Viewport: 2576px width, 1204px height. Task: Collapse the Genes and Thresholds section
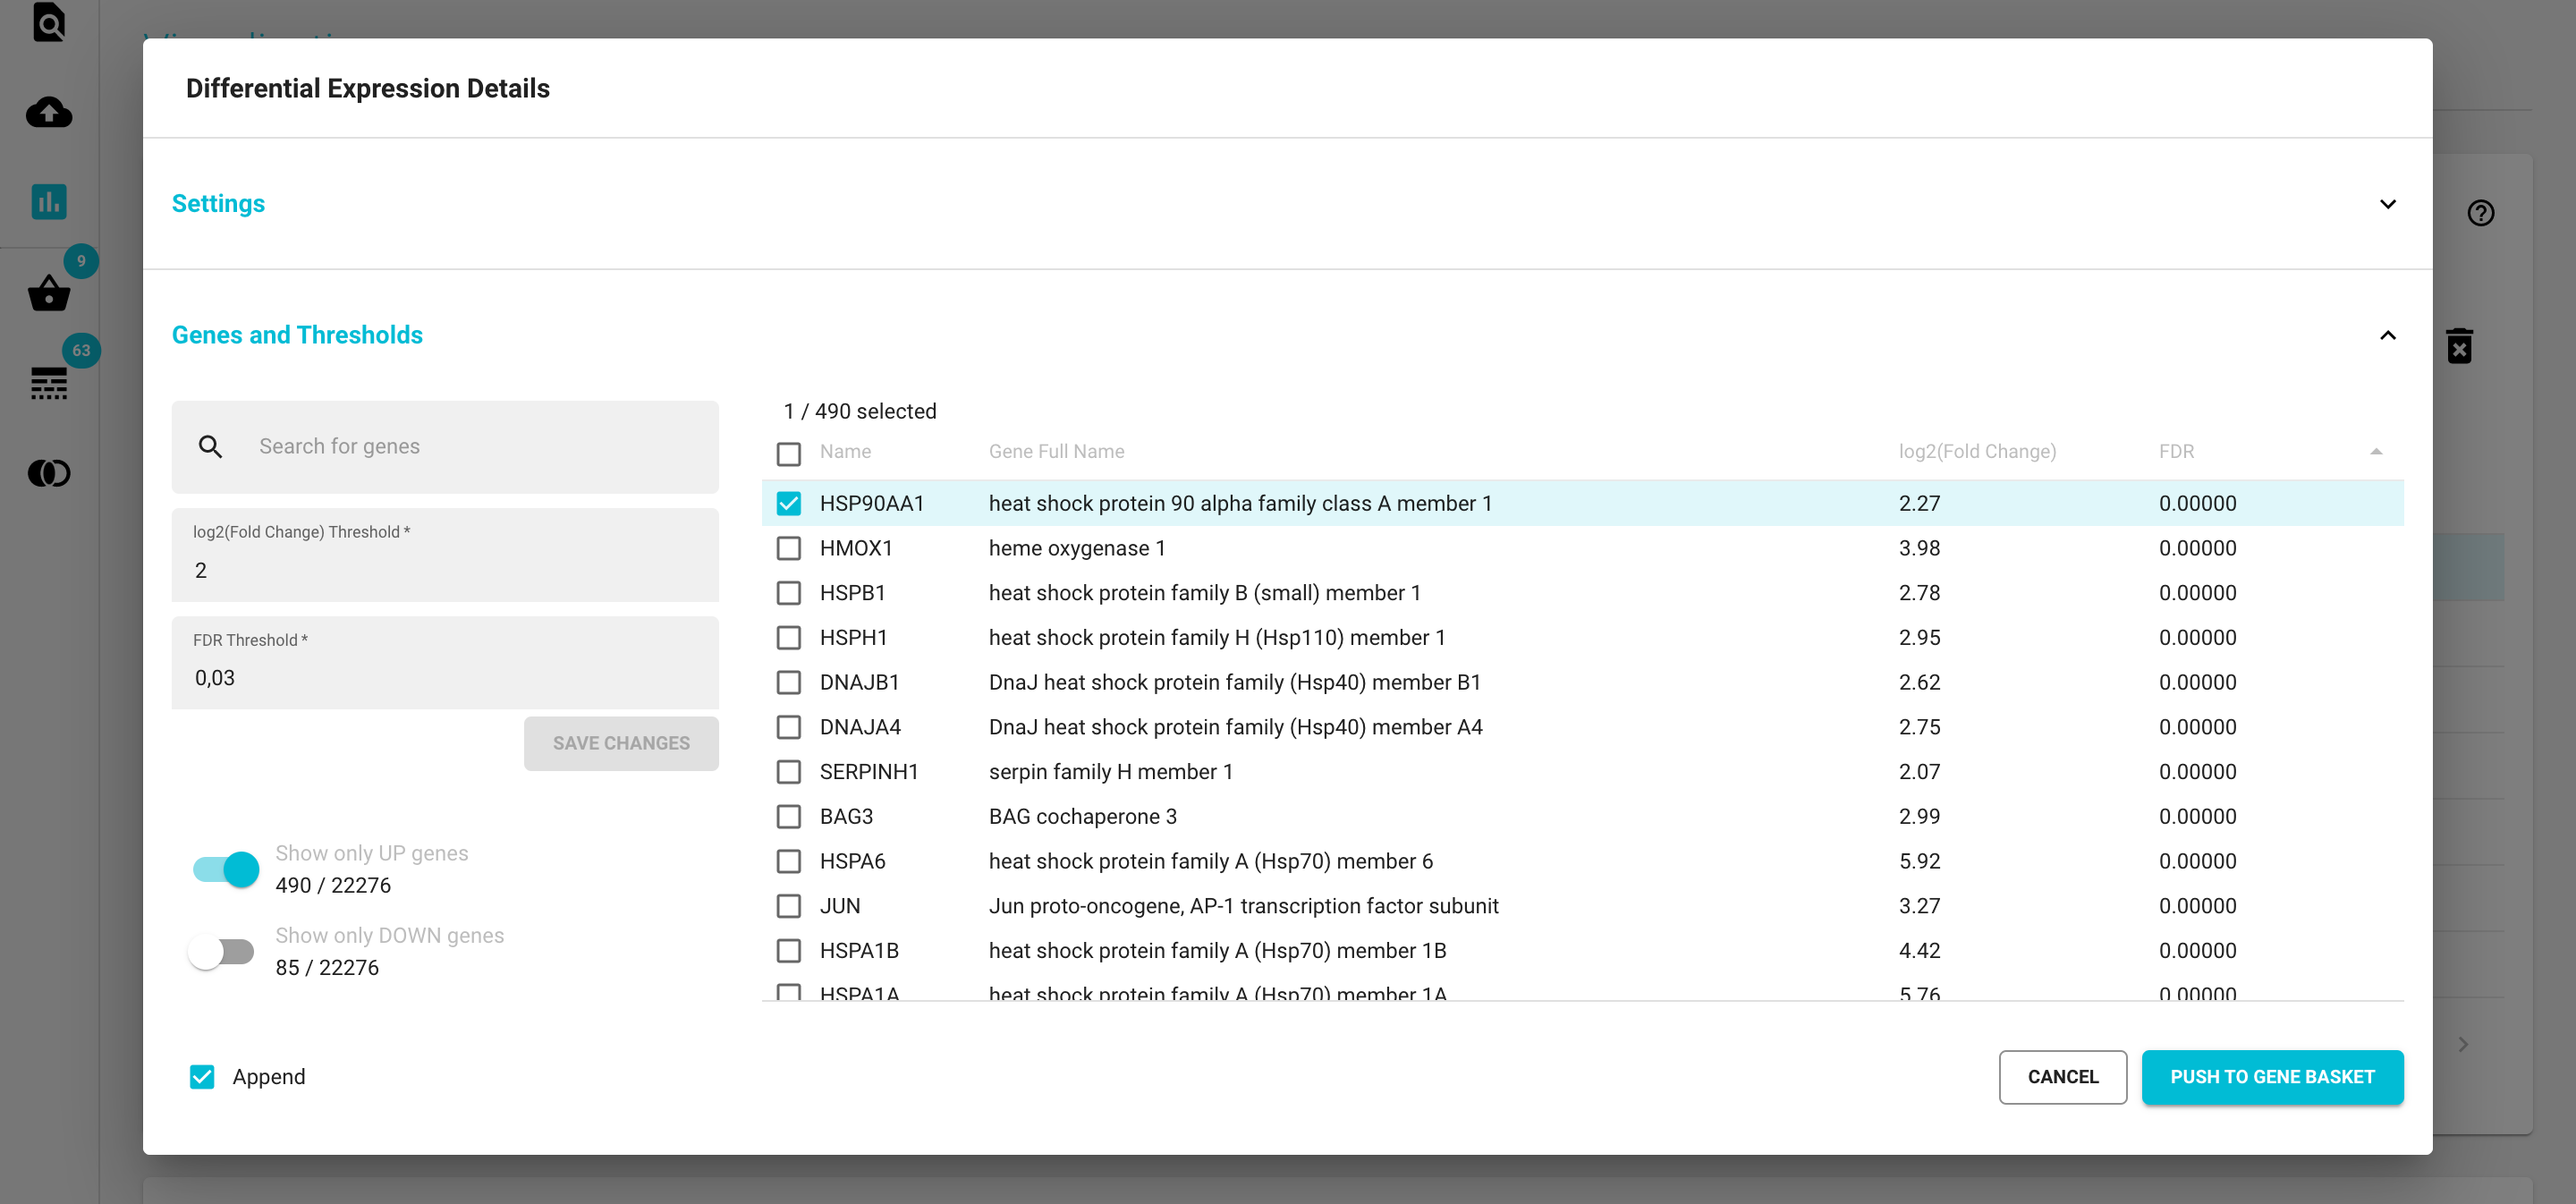[x=2387, y=335]
